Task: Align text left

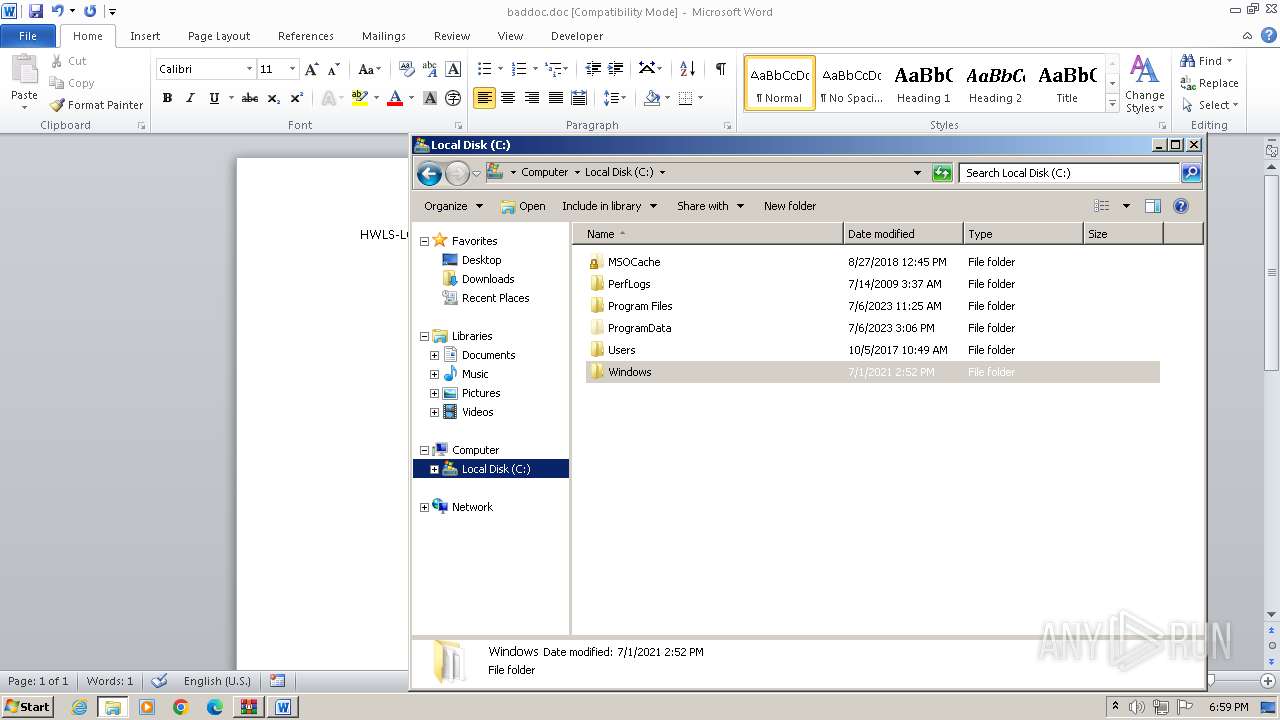Action: point(485,98)
